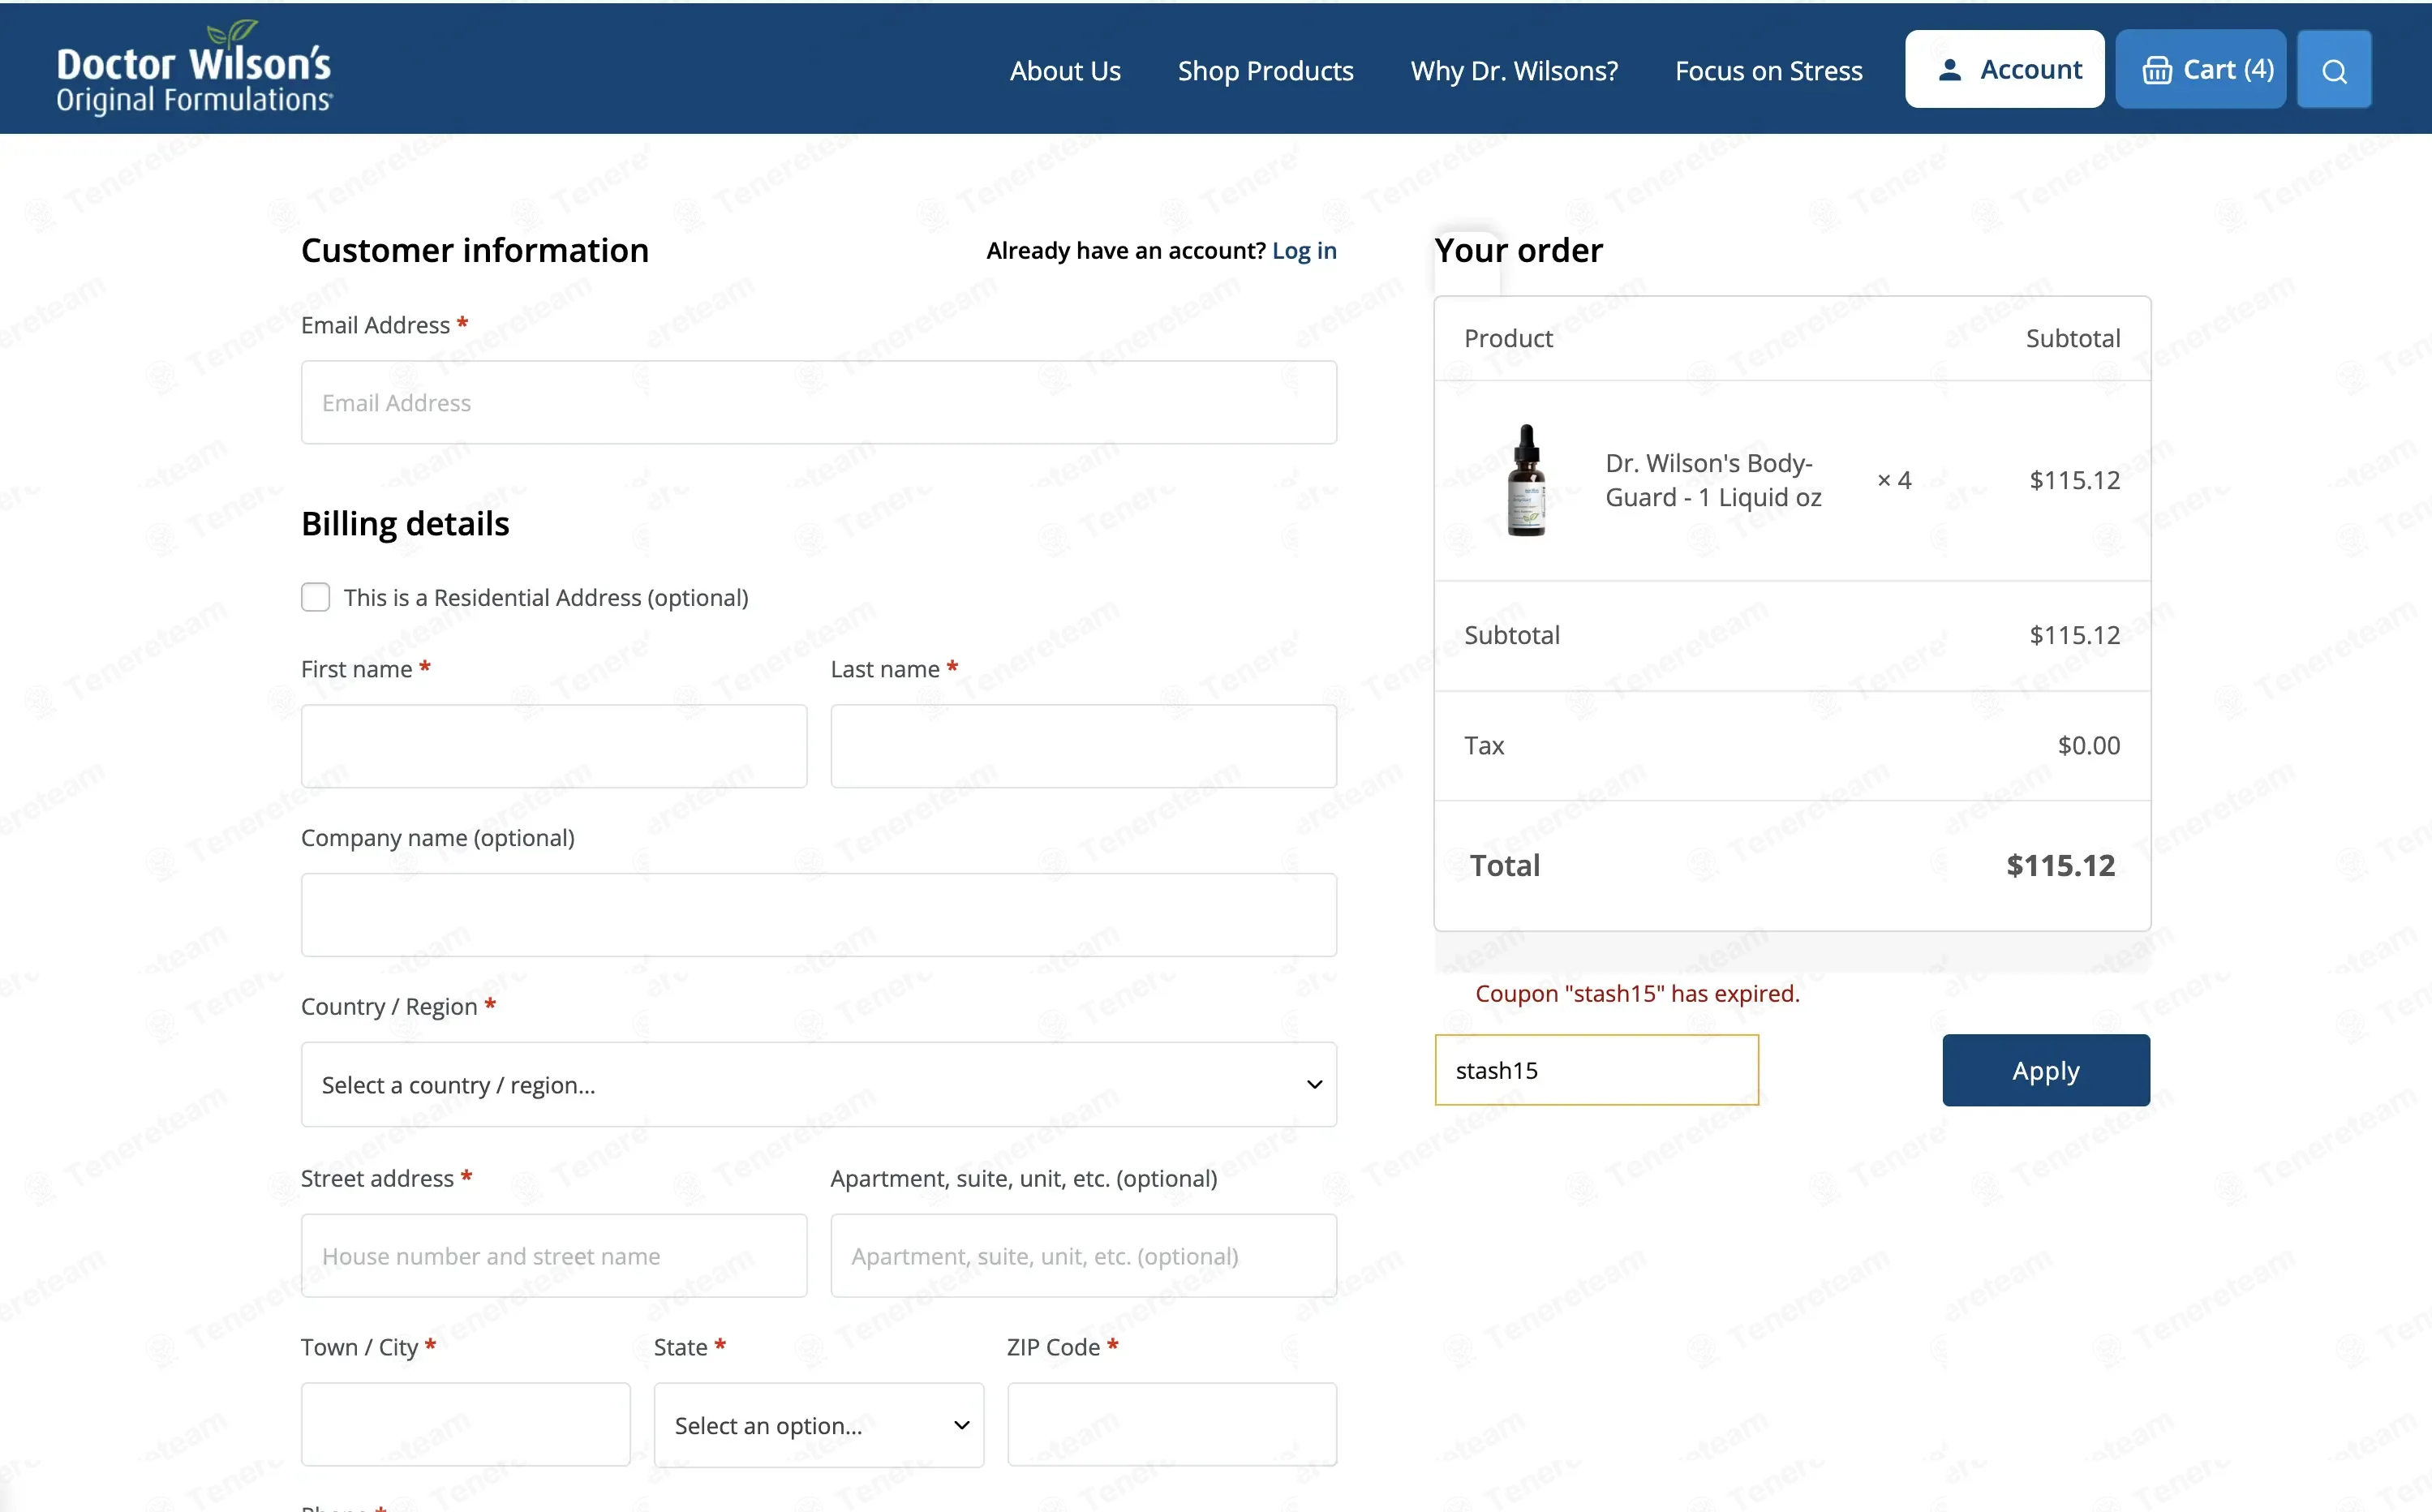Screen dimensions: 2432x1512
Task: Open the Country / Region dropdown
Action: point(818,1085)
